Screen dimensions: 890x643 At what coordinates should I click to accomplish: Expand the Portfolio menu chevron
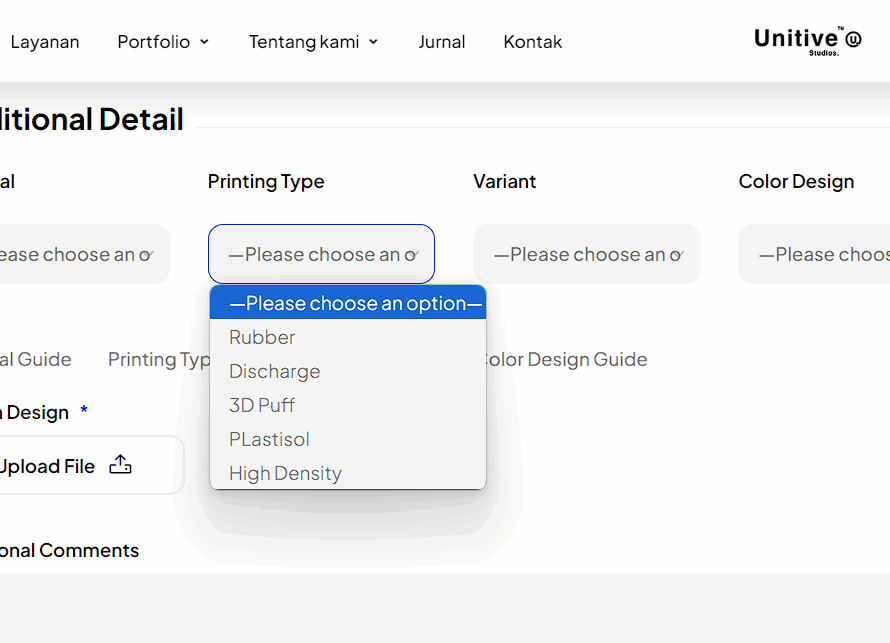205,42
